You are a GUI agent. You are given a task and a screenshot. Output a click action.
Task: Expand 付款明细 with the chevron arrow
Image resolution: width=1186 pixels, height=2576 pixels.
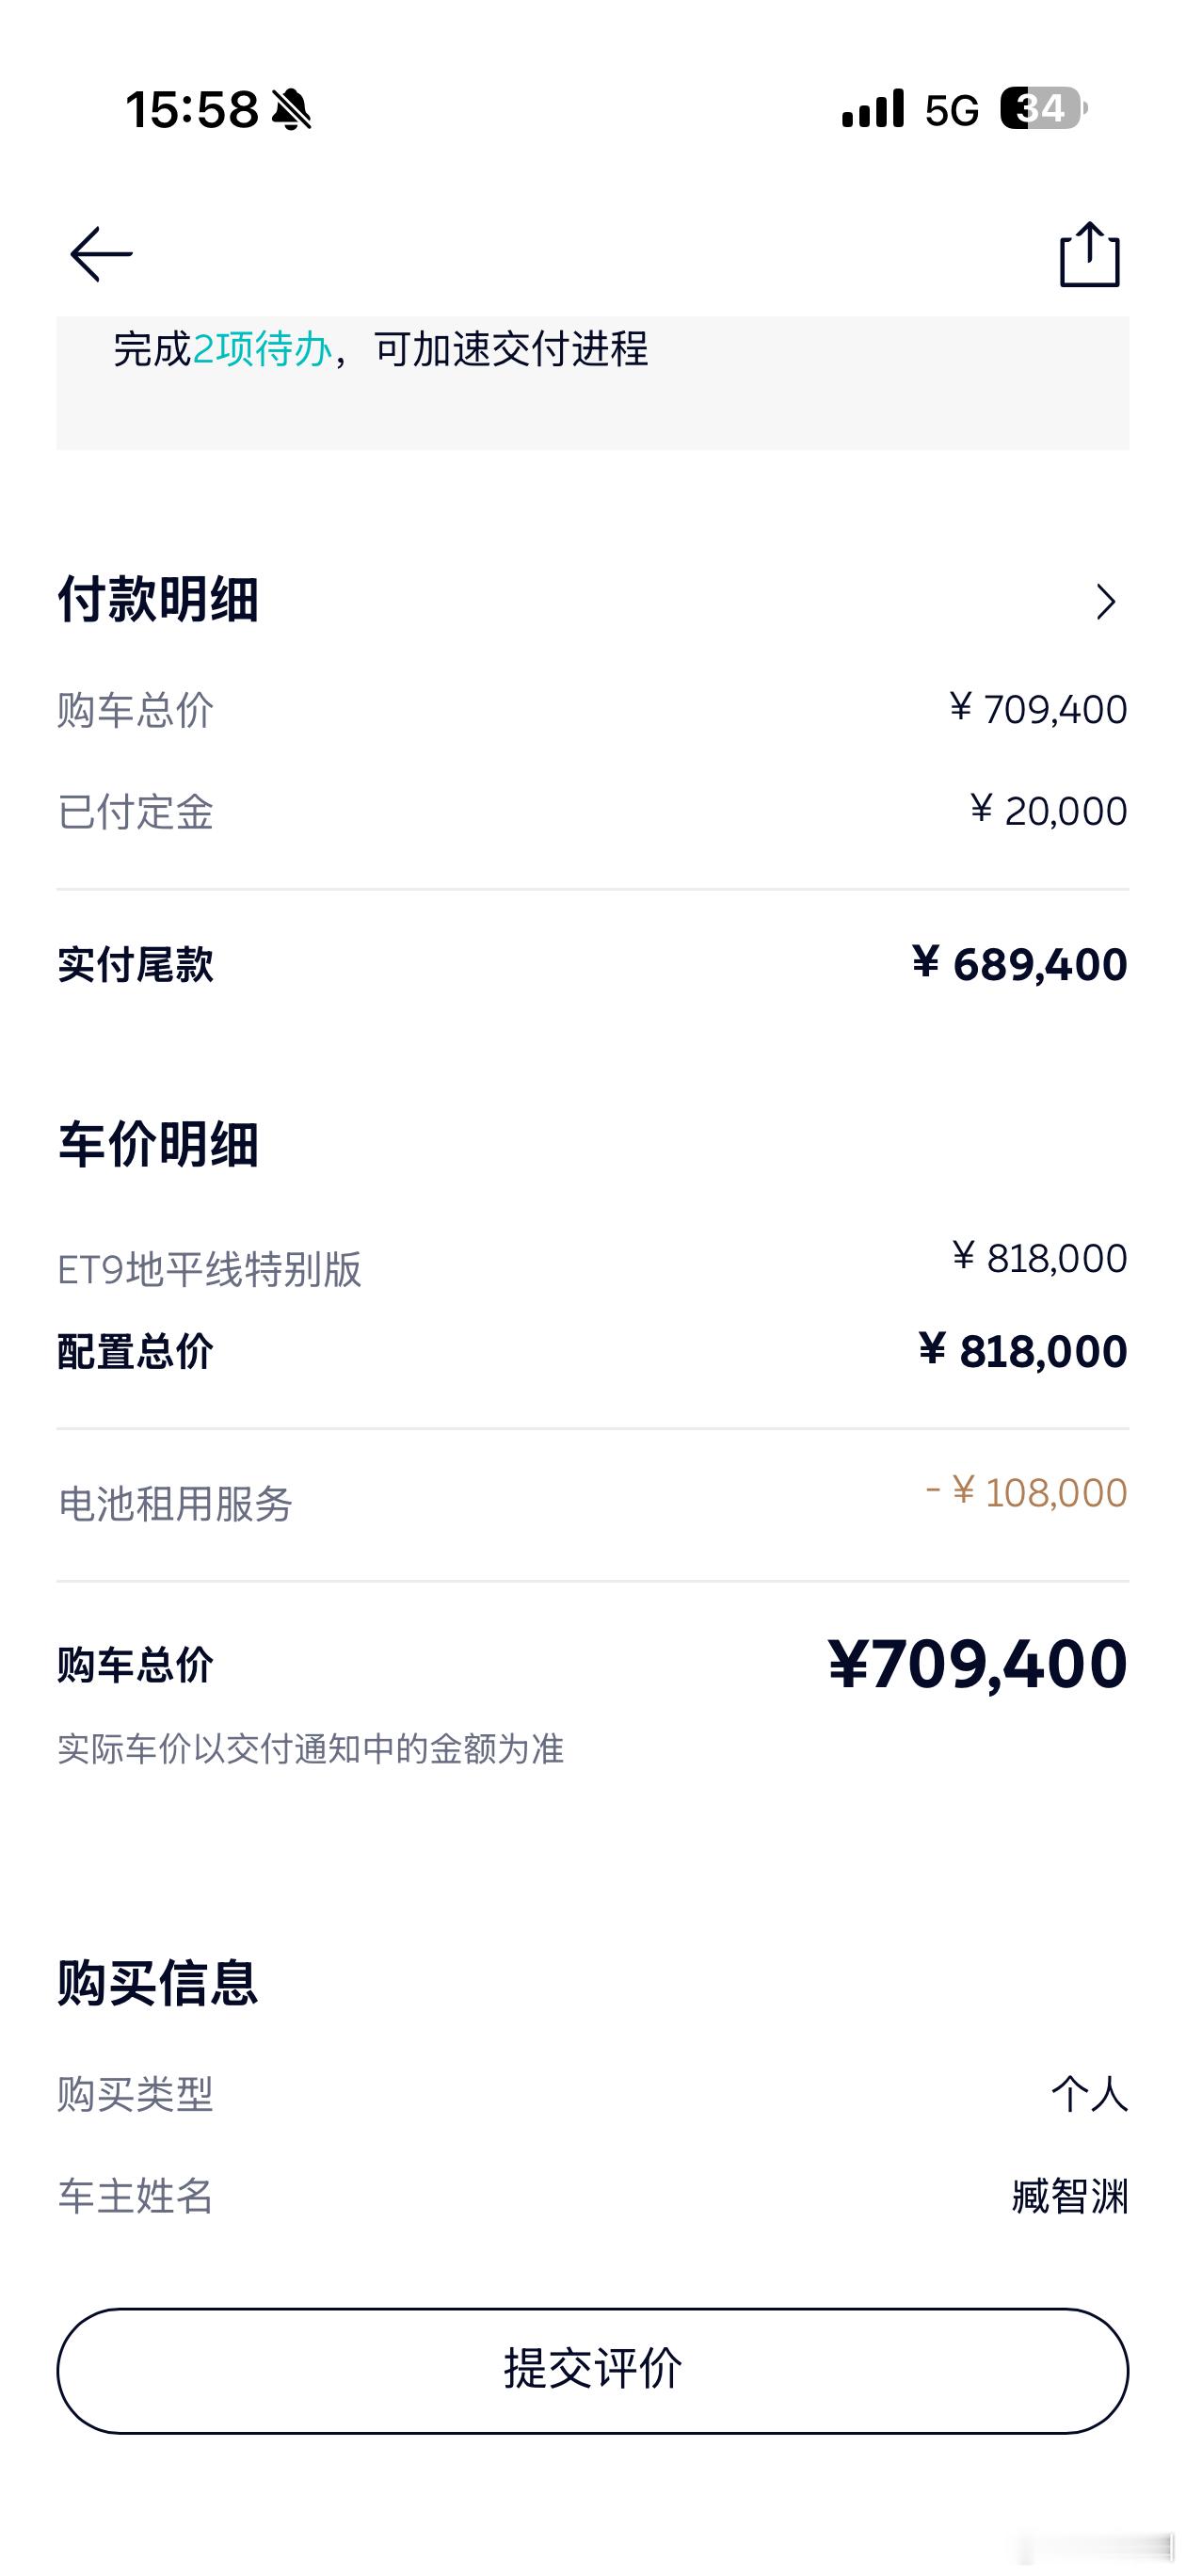[x=1105, y=602]
